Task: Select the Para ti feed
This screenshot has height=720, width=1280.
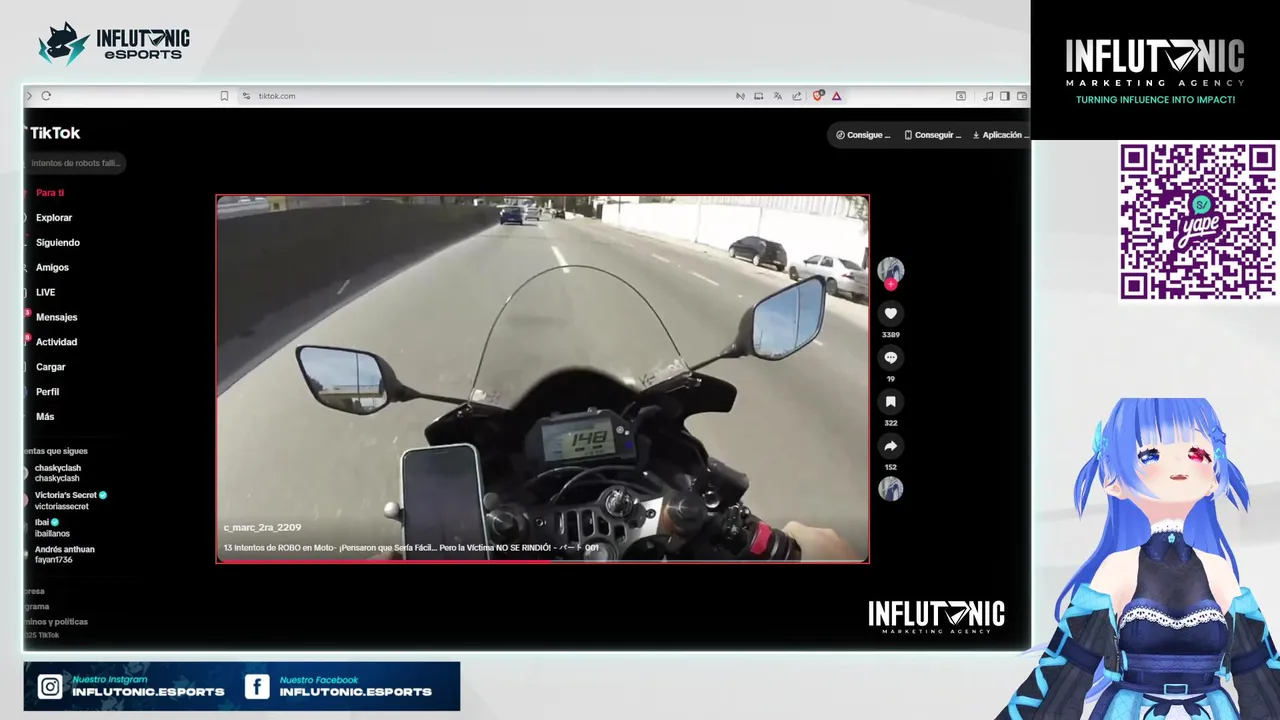Action: pyautogui.click(x=49, y=193)
